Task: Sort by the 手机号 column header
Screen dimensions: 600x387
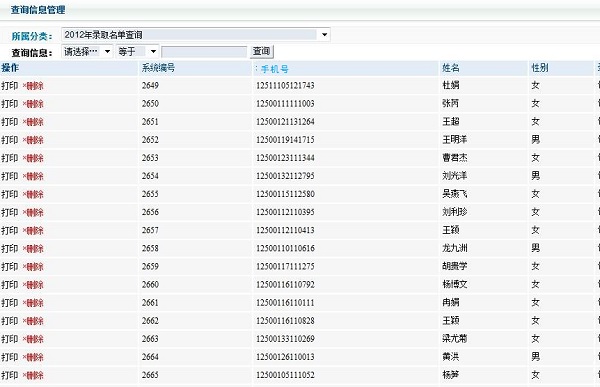Action: pyautogui.click(x=275, y=69)
